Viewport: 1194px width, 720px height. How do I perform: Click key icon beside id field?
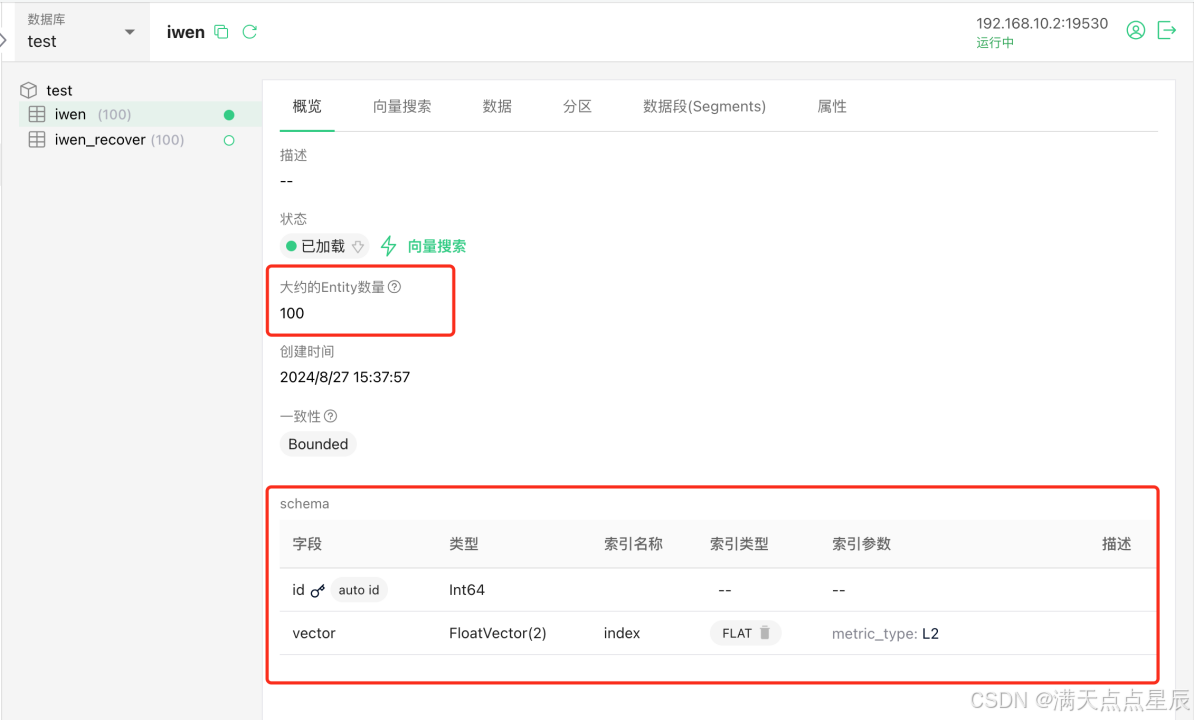[318, 591]
